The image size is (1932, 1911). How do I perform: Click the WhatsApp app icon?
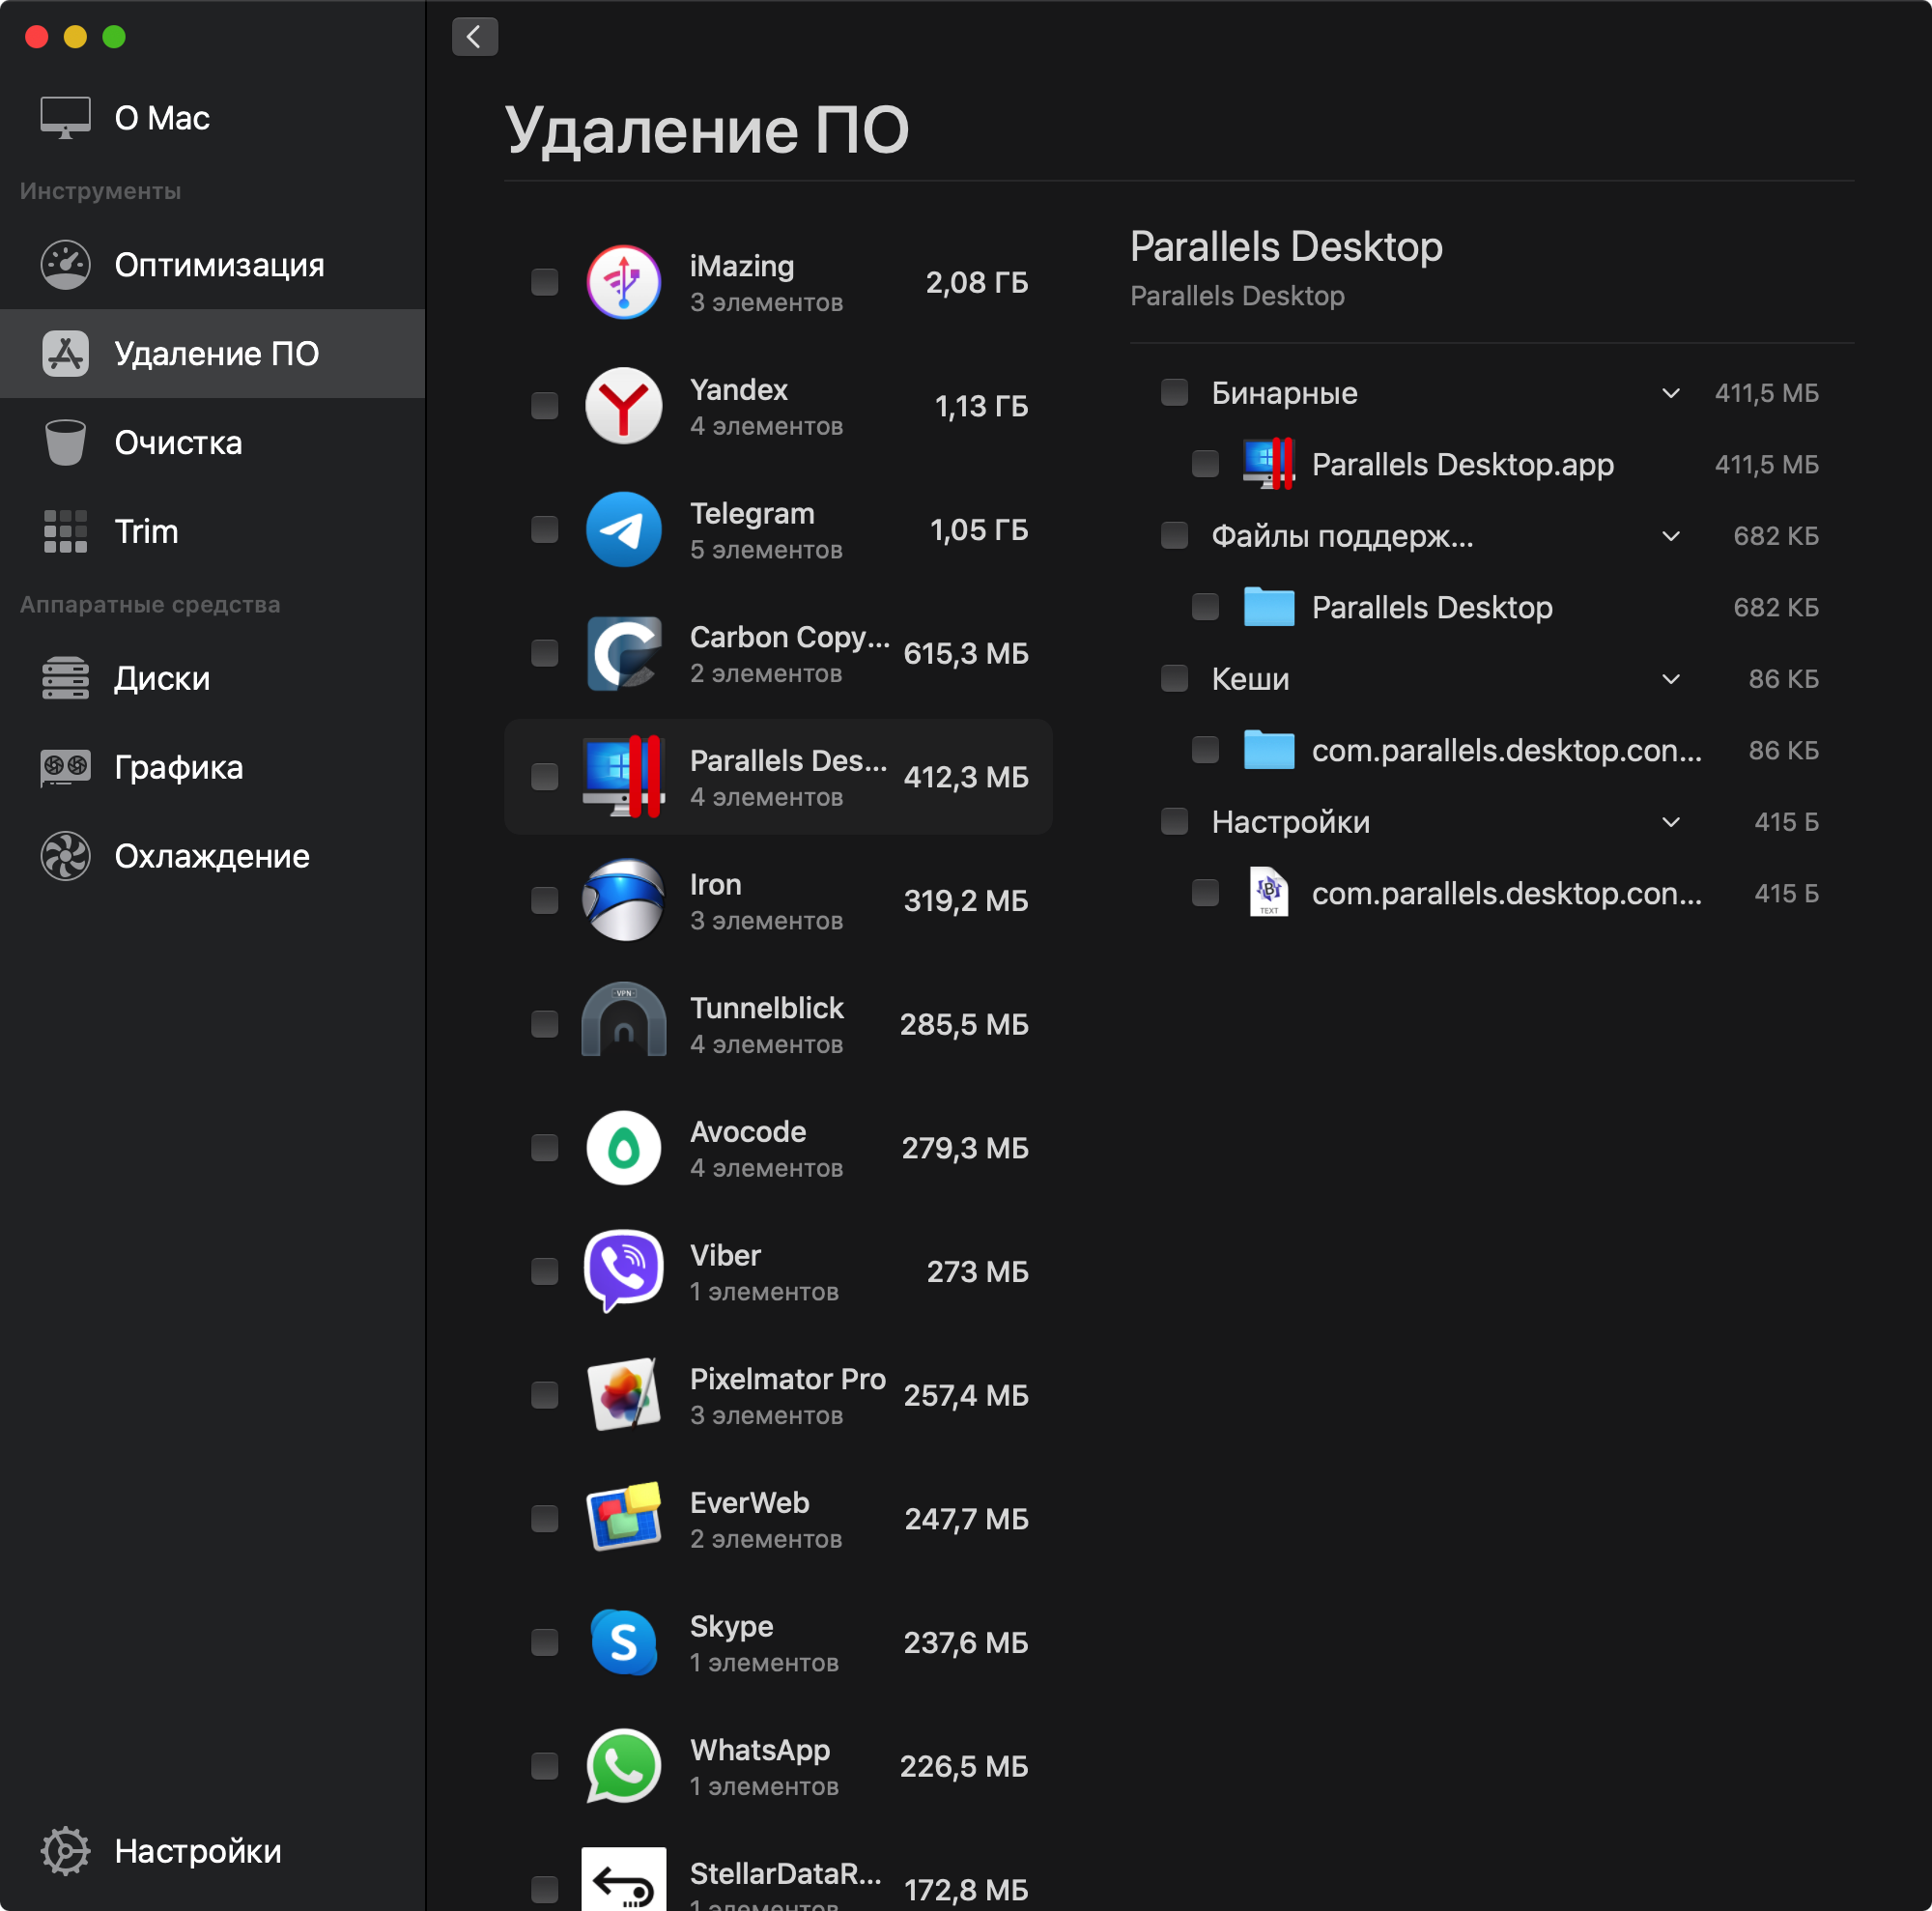pos(623,1766)
